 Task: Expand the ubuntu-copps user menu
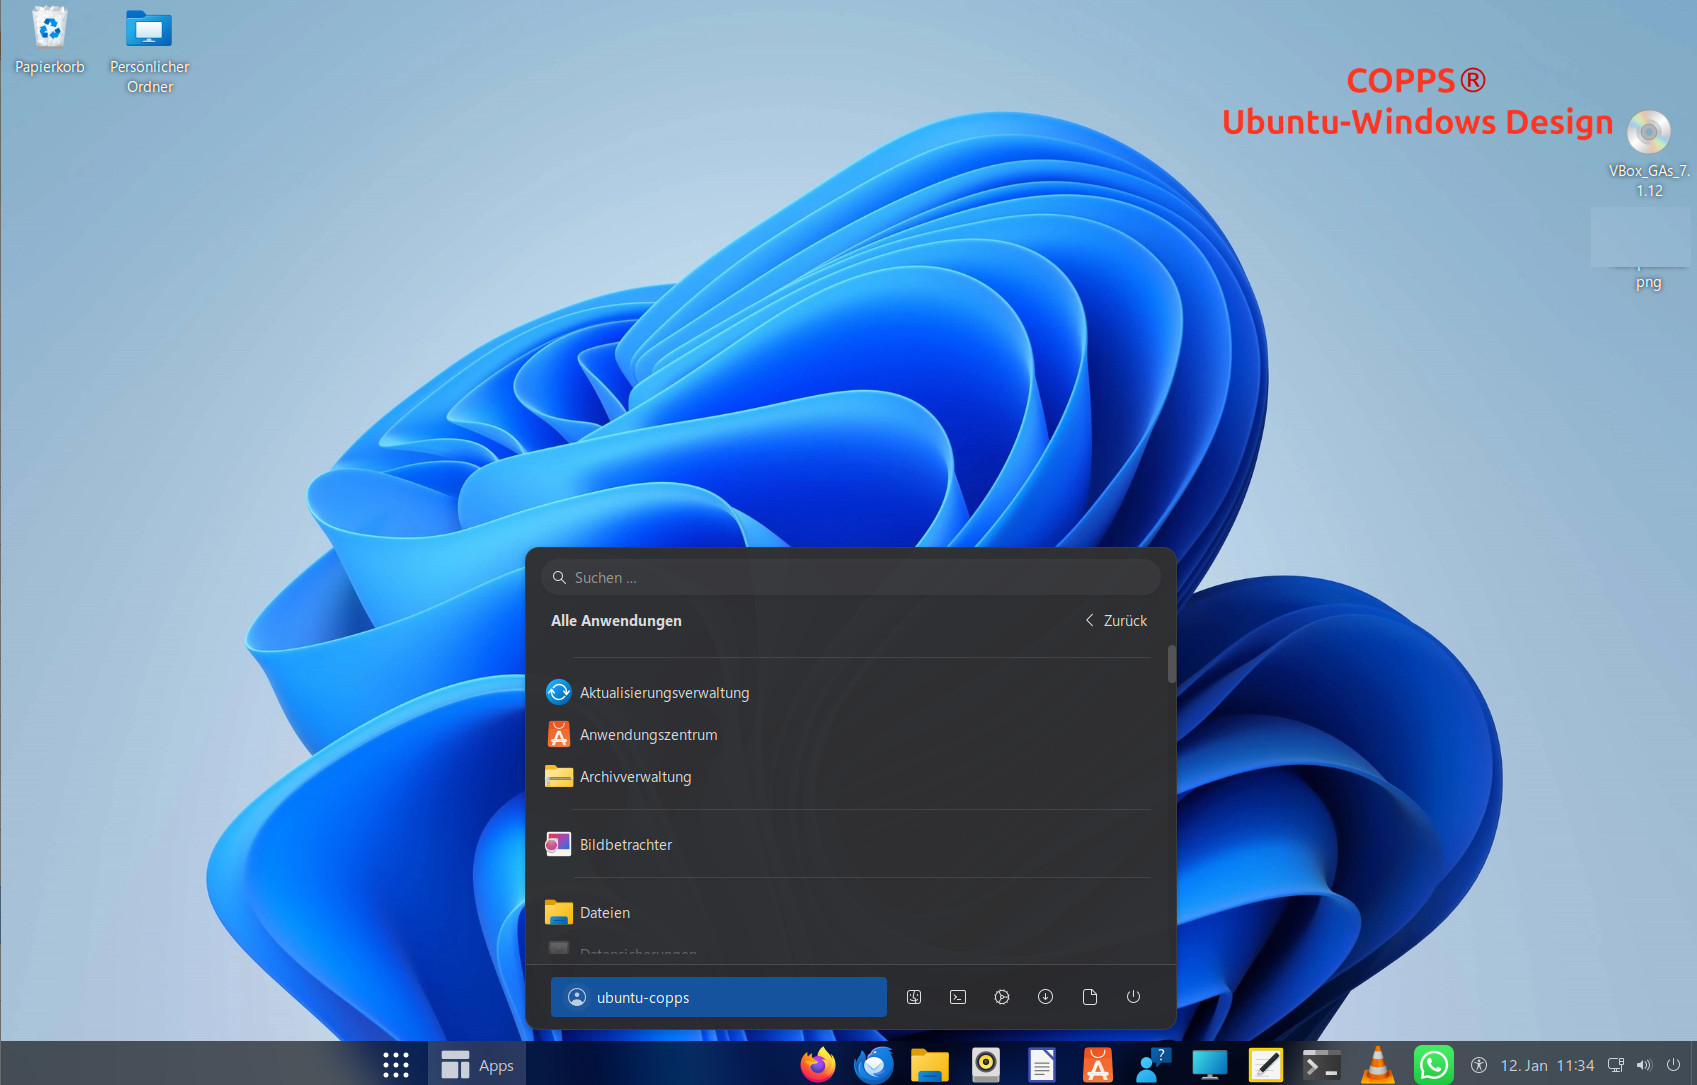tap(718, 997)
